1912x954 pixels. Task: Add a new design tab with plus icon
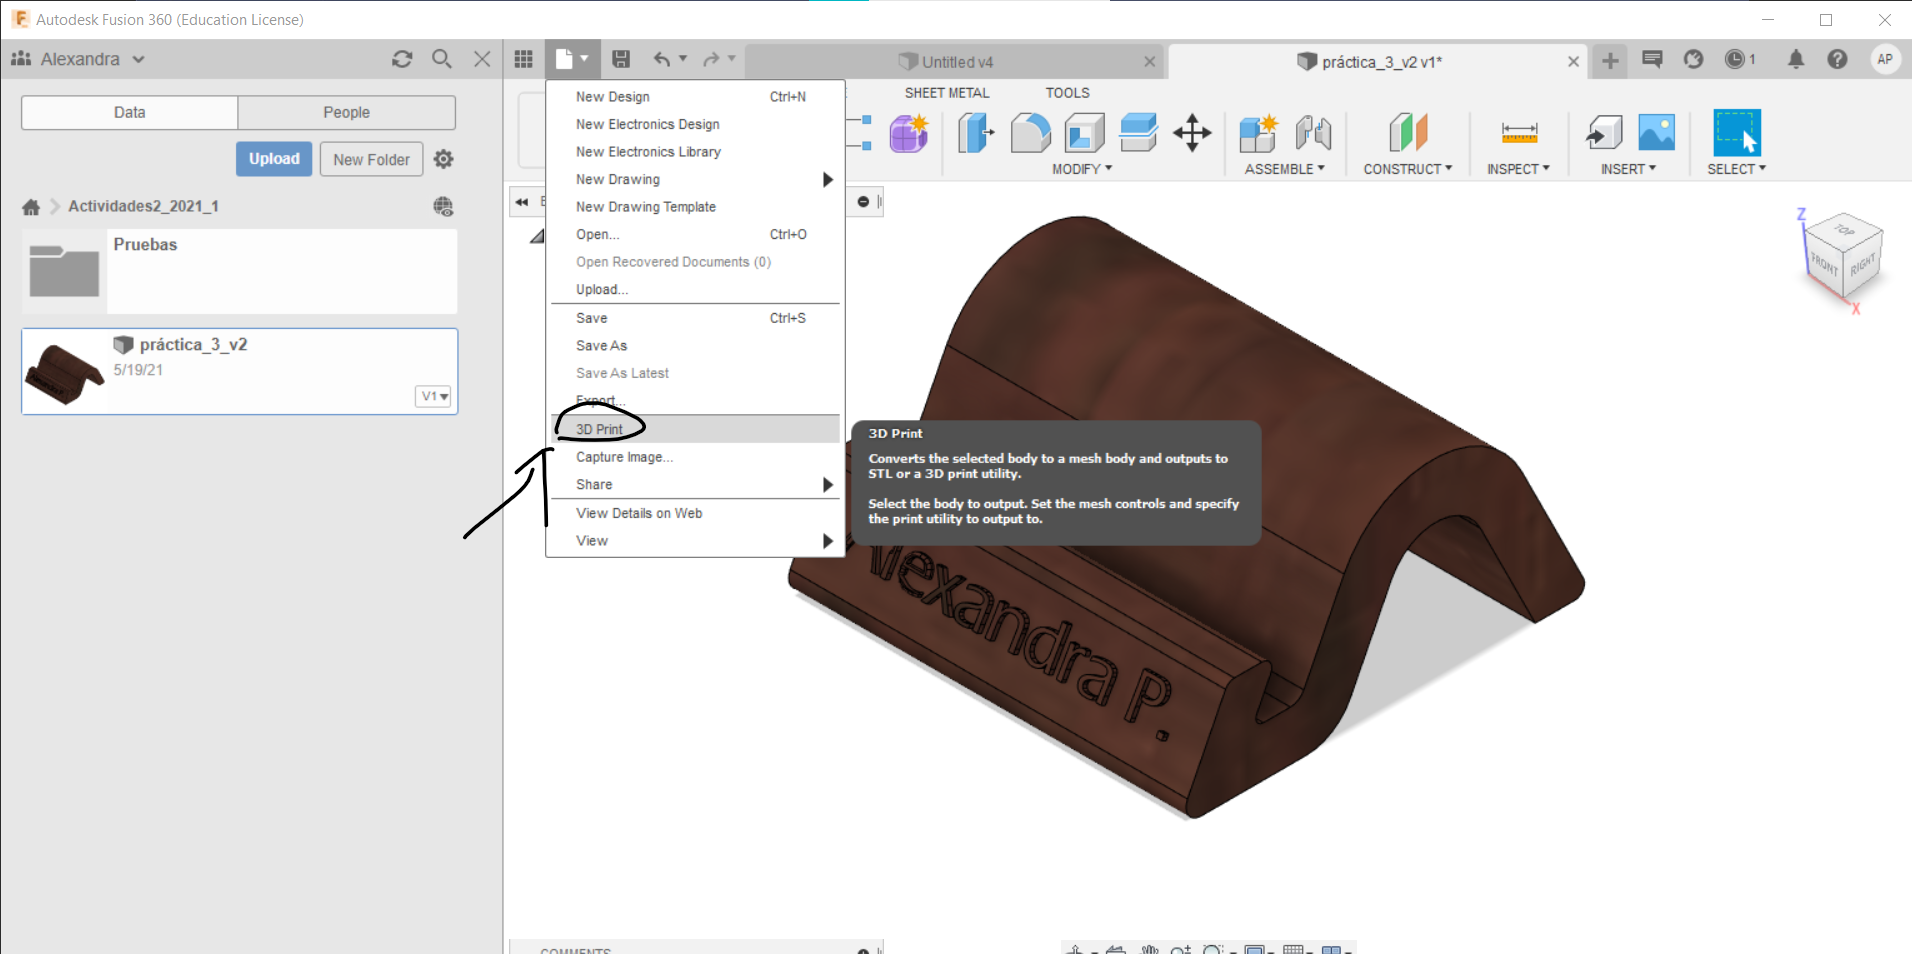pyautogui.click(x=1610, y=61)
